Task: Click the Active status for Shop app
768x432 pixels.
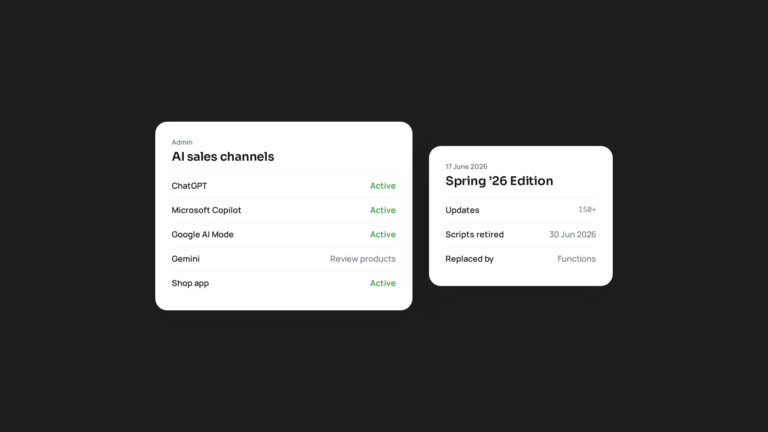Action: coord(383,283)
